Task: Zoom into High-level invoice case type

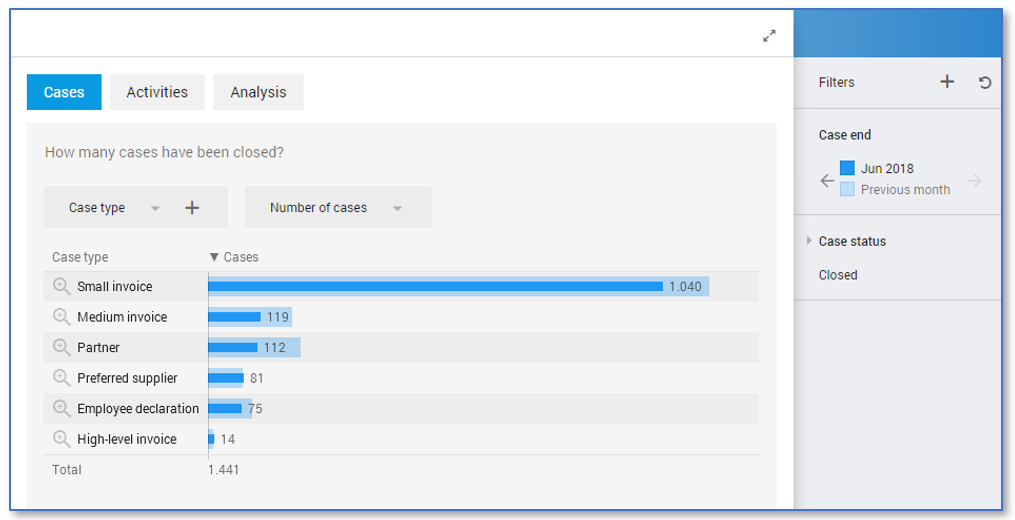Action: (62, 439)
